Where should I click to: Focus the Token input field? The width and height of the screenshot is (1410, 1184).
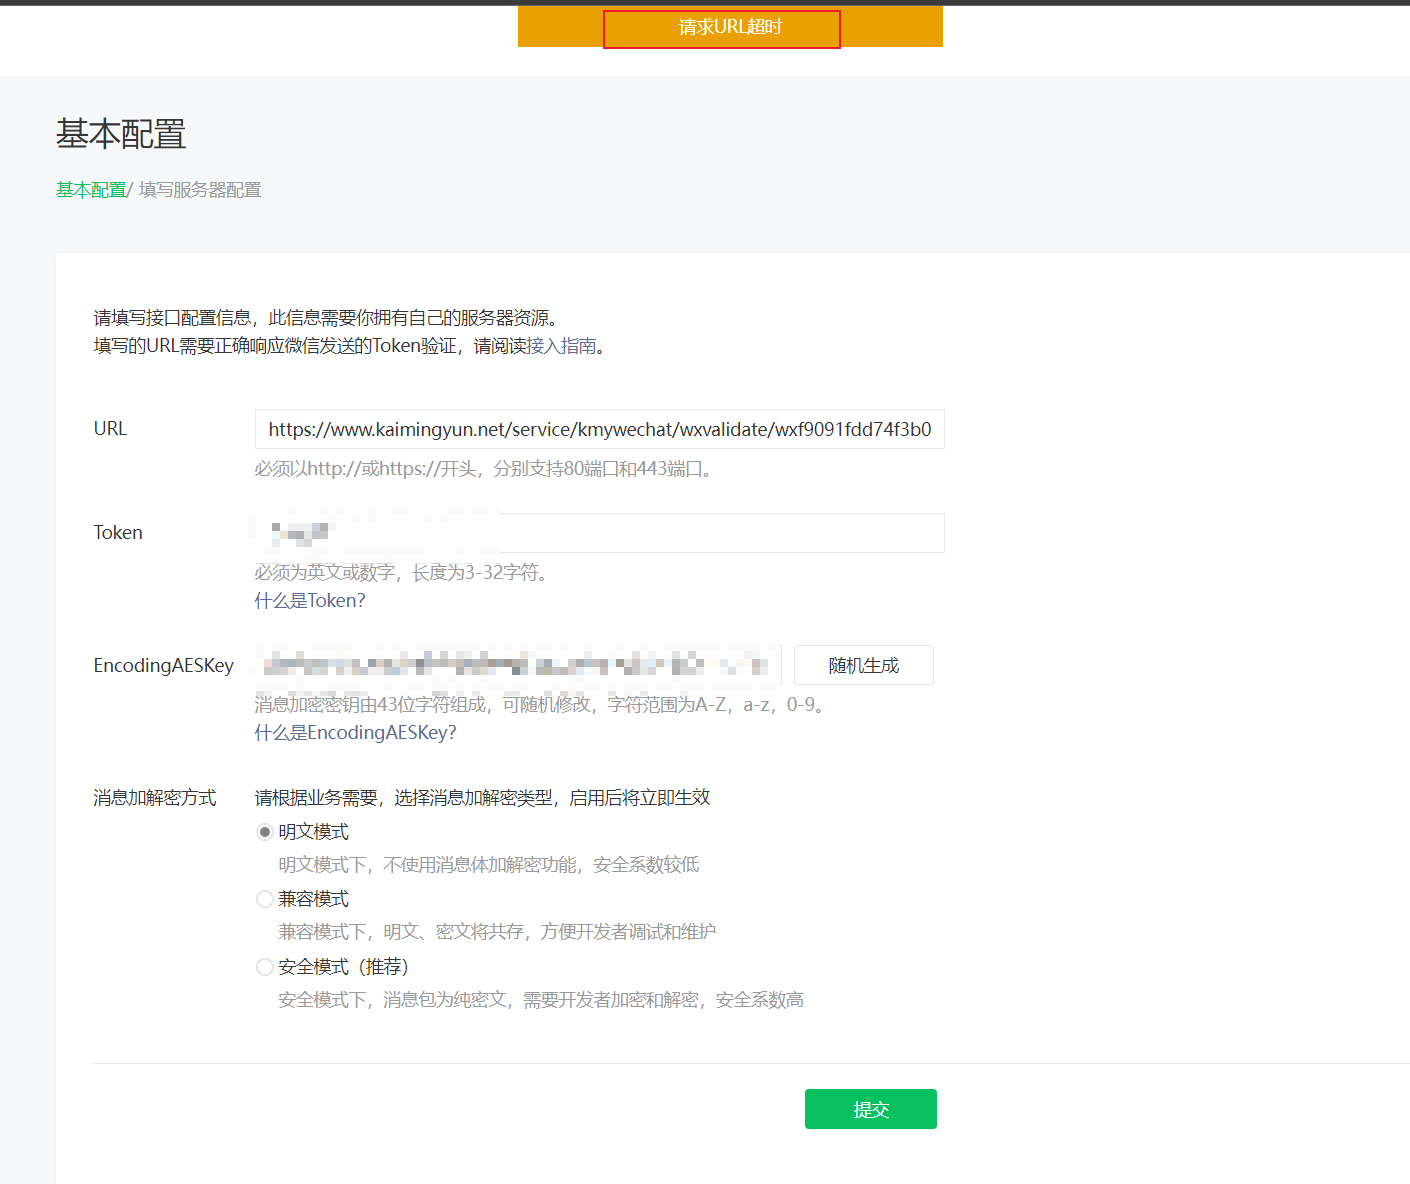click(600, 533)
